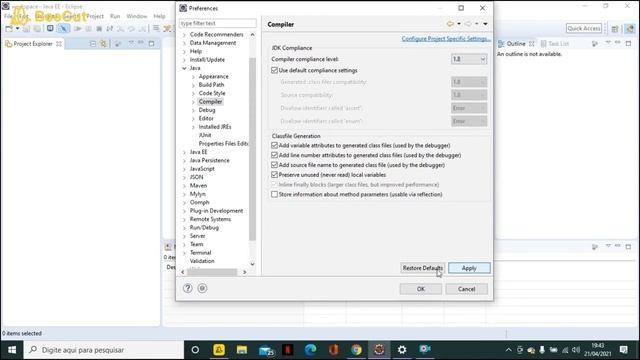
Task: Click the preferences tree horizontal scrollbar
Action: click(x=212, y=272)
